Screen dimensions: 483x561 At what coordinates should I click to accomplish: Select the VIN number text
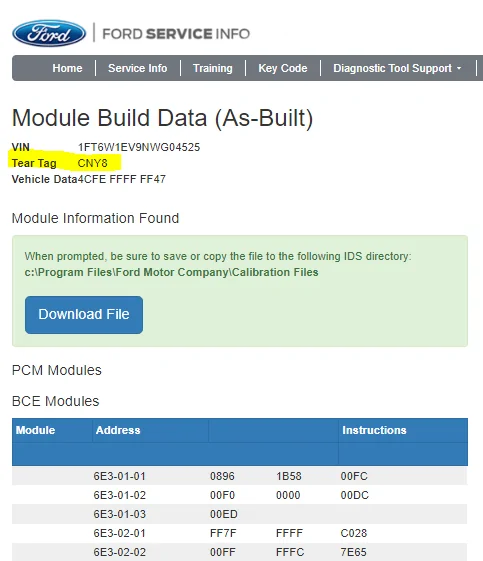pos(139,147)
